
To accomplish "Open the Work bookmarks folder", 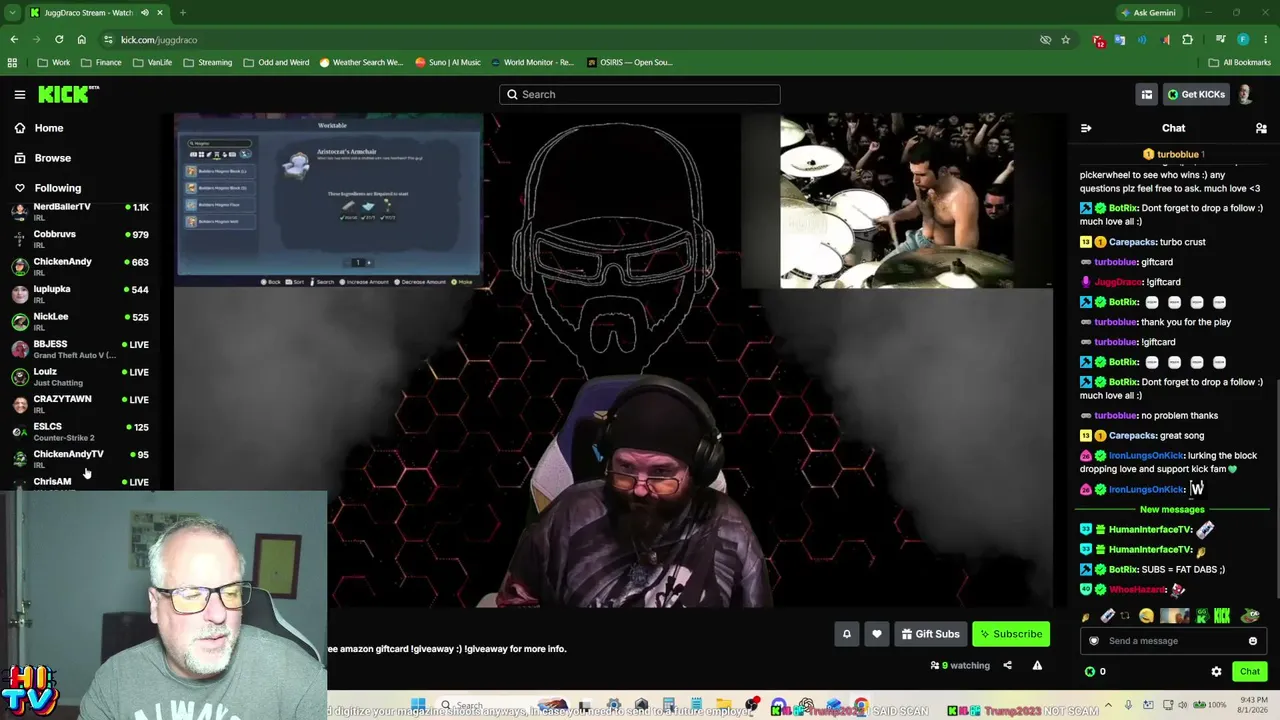I will pyautogui.click(x=54, y=62).
